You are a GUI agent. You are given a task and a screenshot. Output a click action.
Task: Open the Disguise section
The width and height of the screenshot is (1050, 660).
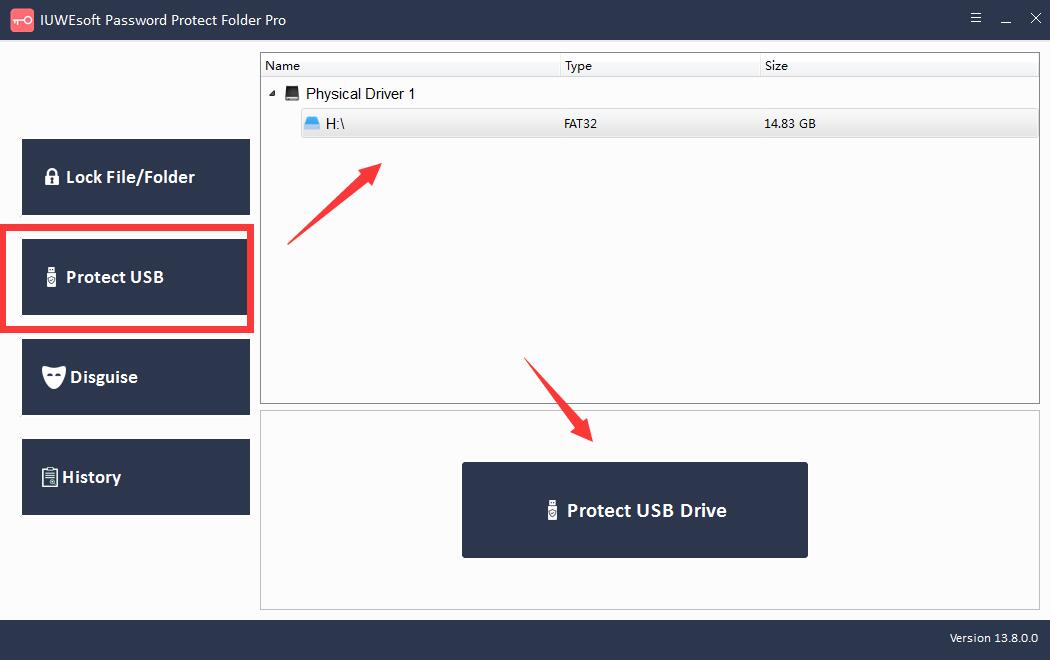[x=136, y=377]
